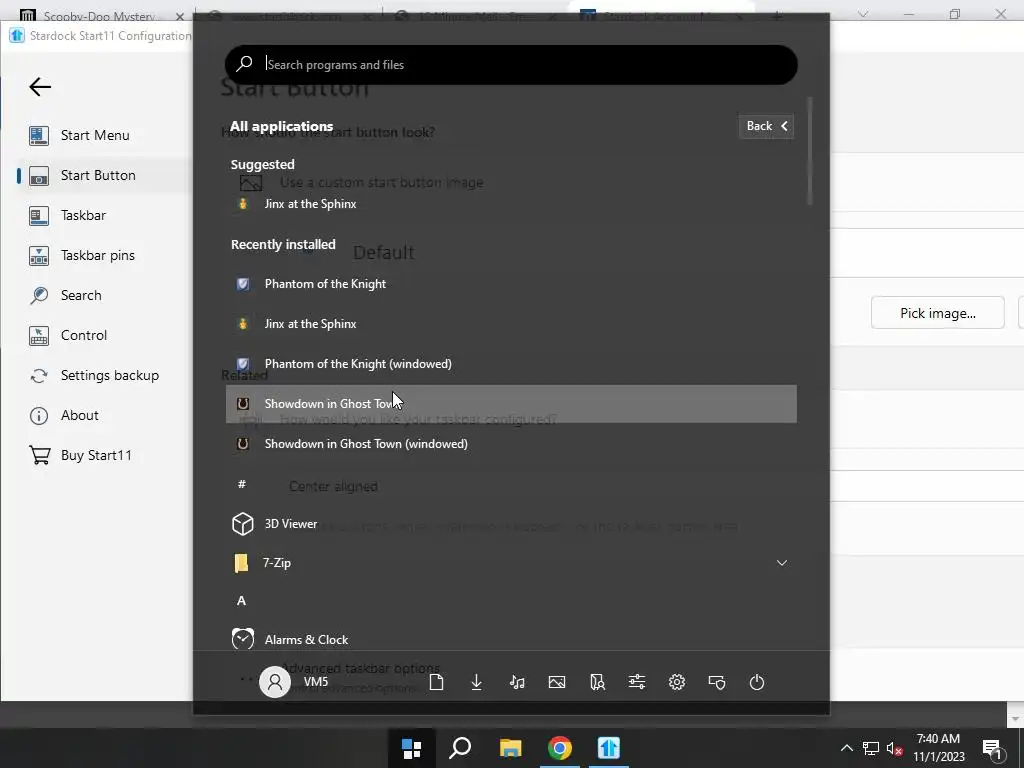Switch to Start11 app on taskbar
1024x768 pixels.
(609, 748)
